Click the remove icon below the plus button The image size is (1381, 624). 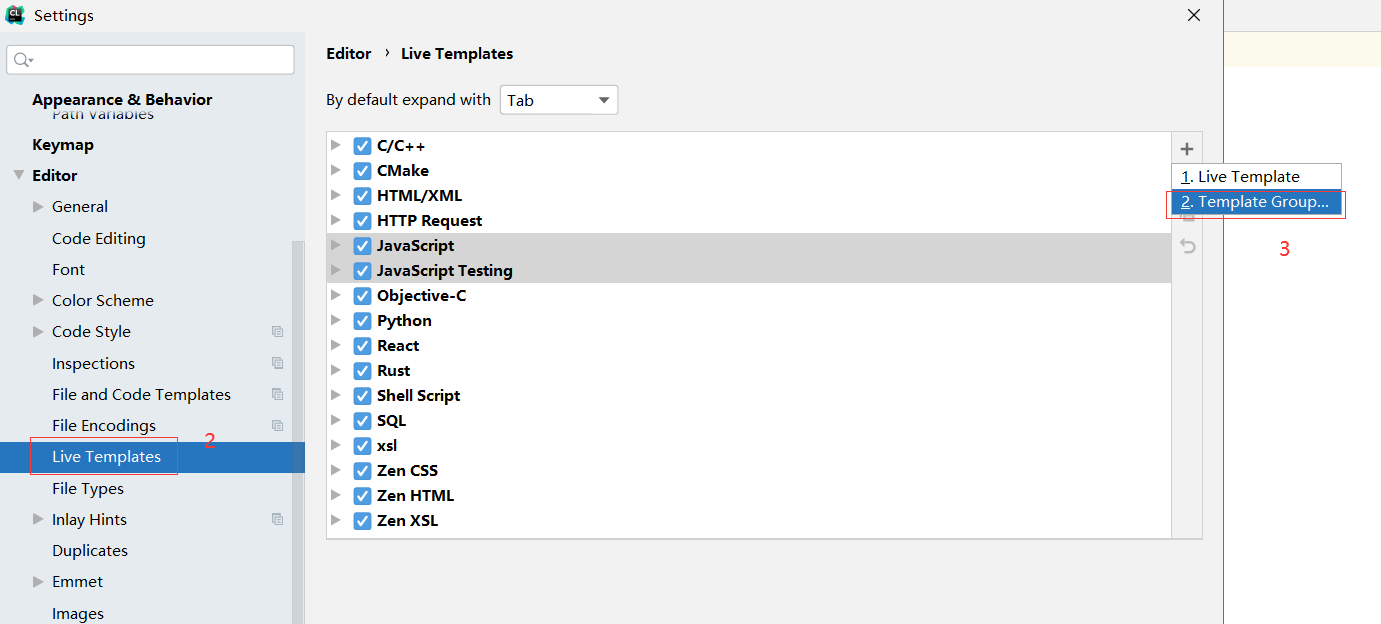pyautogui.click(x=1186, y=198)
